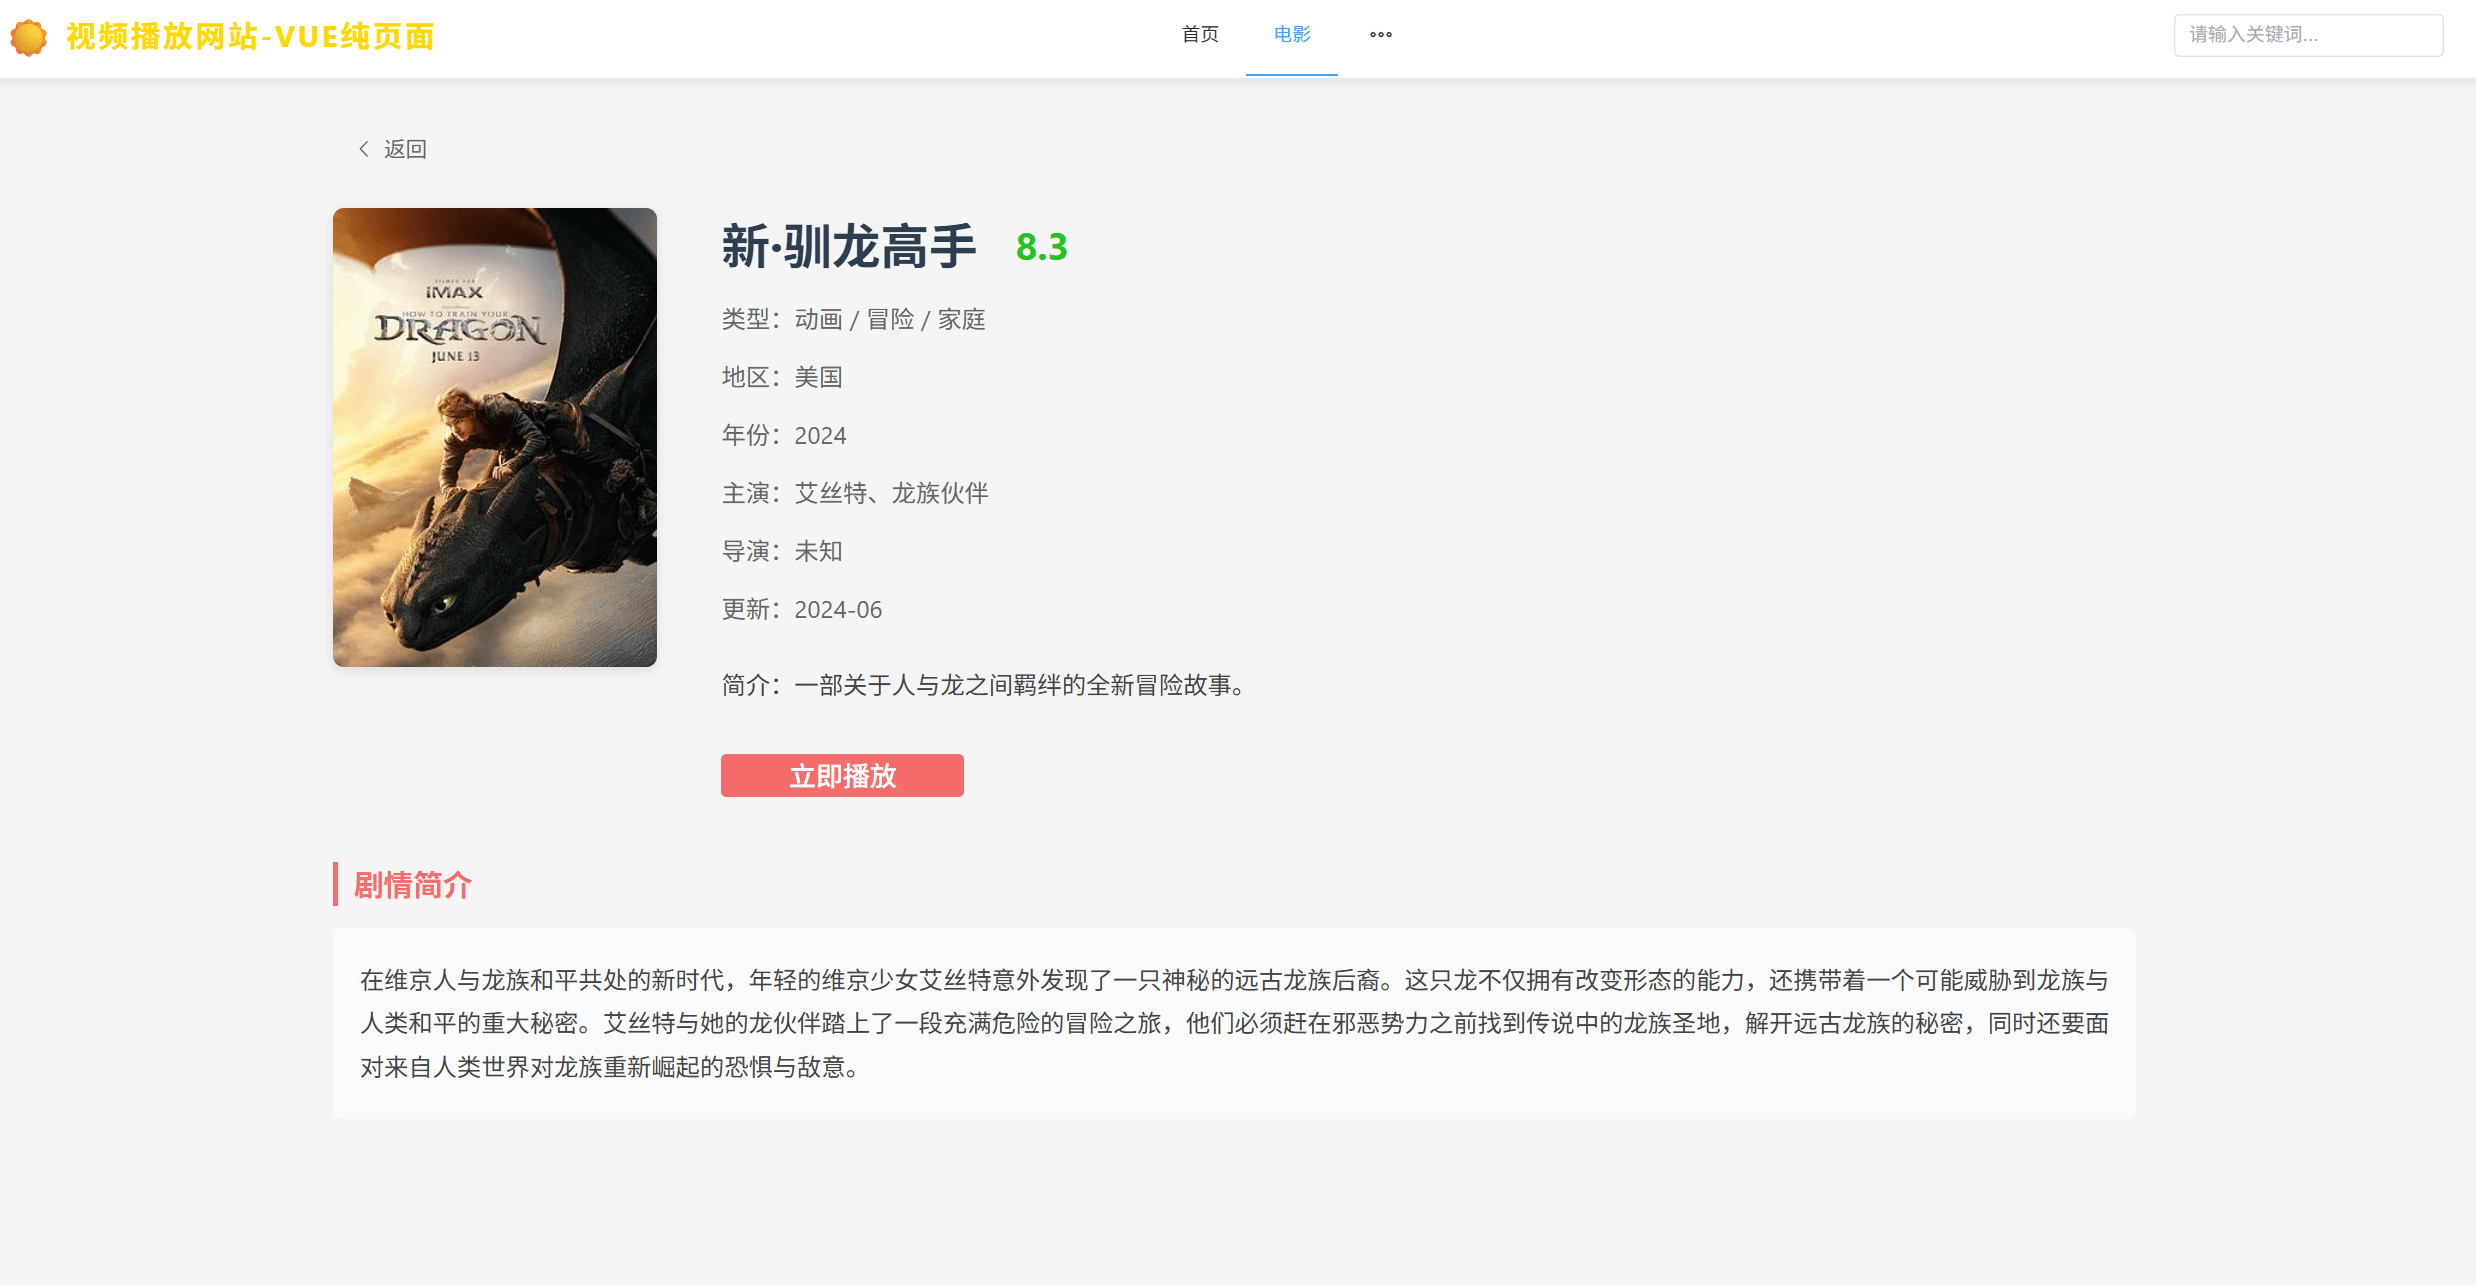Click the 美国 region label
This screenshot has width=2476, height=1285.
point(818,377)
